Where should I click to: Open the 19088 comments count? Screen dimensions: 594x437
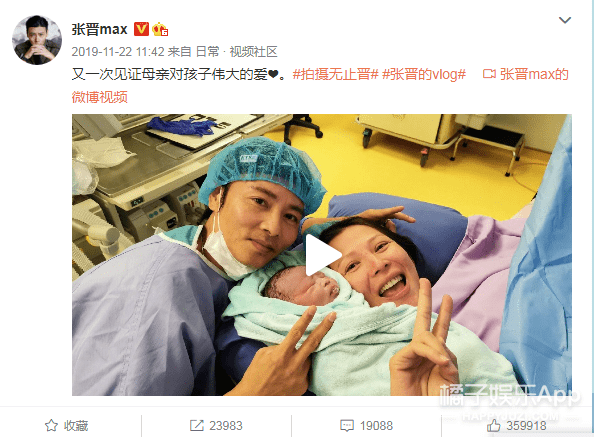[x=376, y=426]
